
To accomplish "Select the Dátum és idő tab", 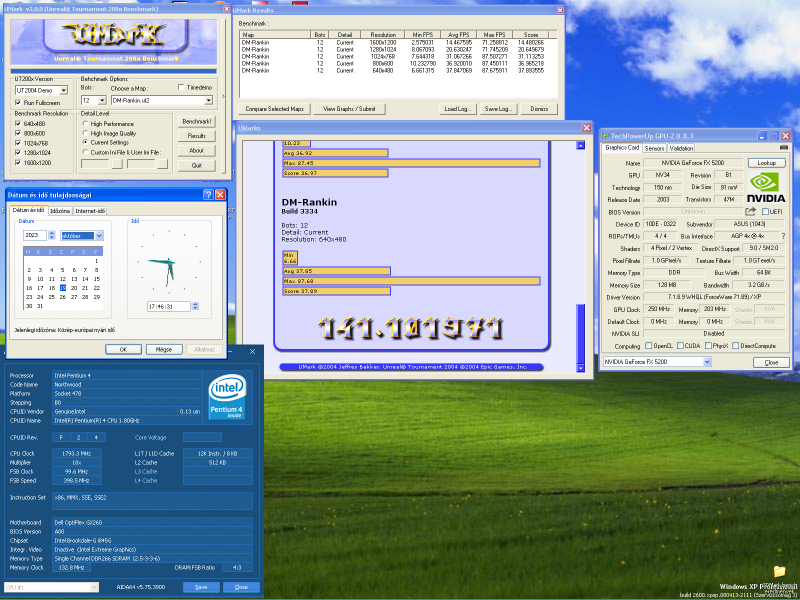I will [x=28, y=210].
